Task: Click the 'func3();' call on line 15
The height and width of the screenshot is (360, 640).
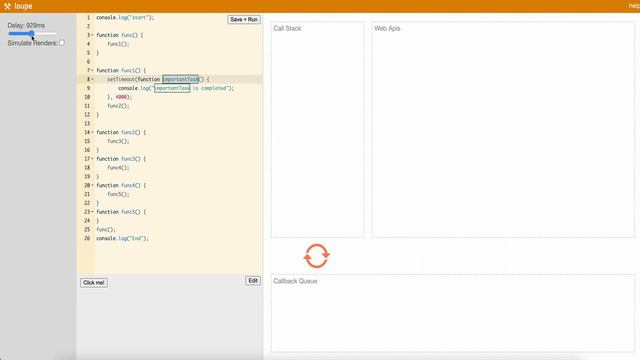Action: pyautogui.click(x=118, y=141)
